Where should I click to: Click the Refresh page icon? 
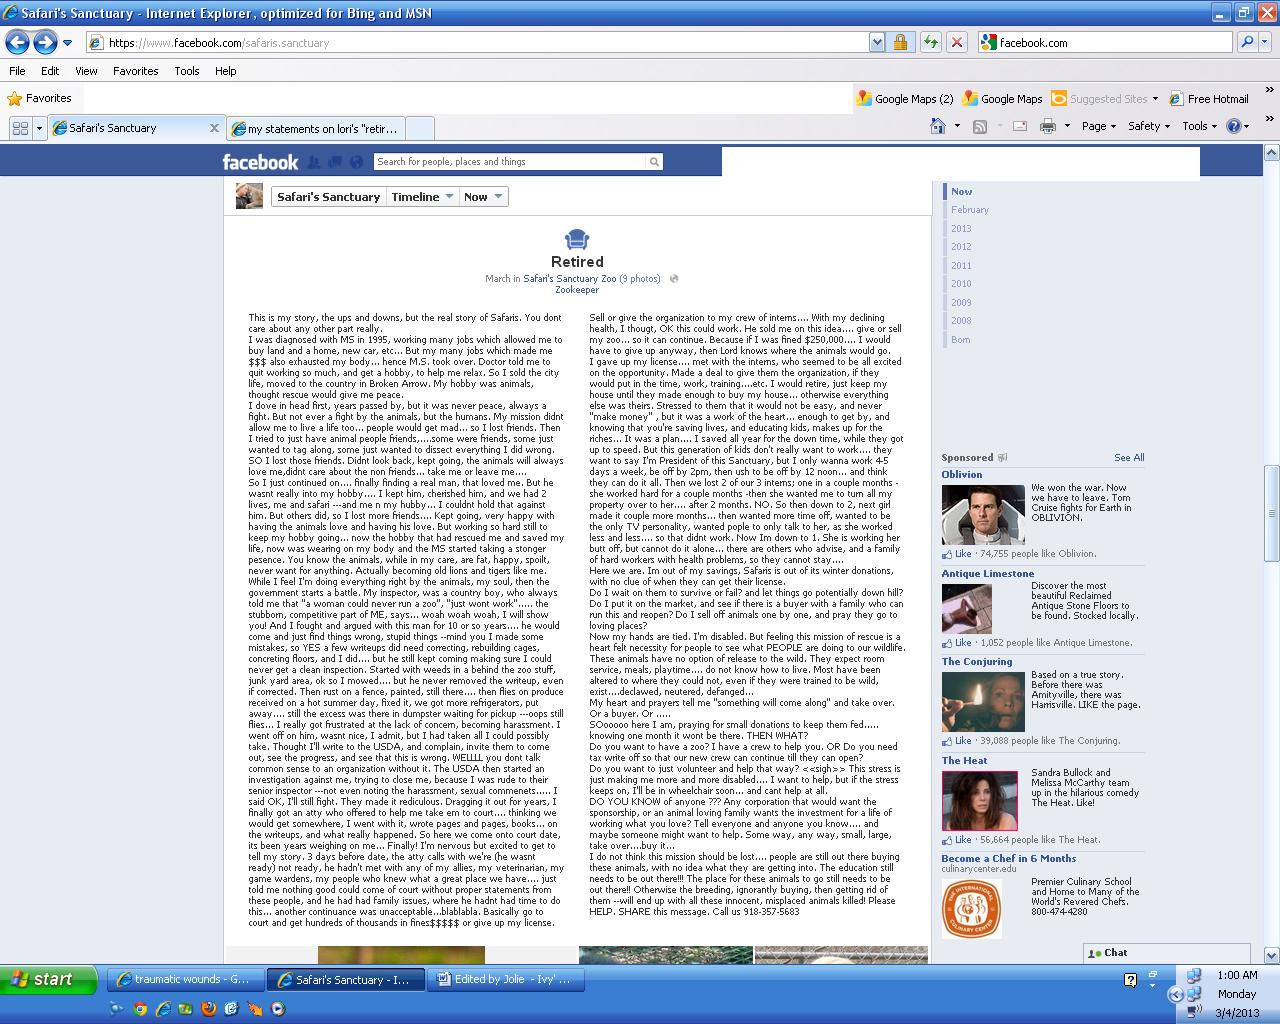[931, 42]
